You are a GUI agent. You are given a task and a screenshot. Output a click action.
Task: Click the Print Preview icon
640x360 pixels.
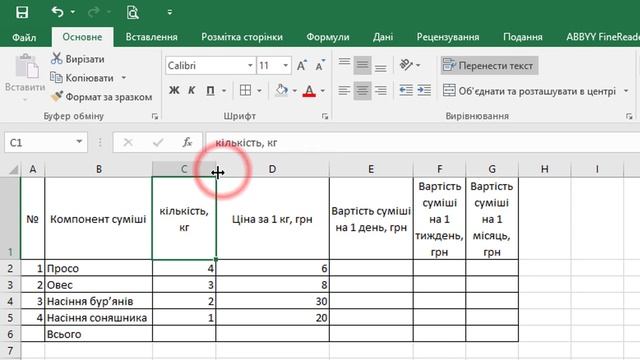coord(133,12)
